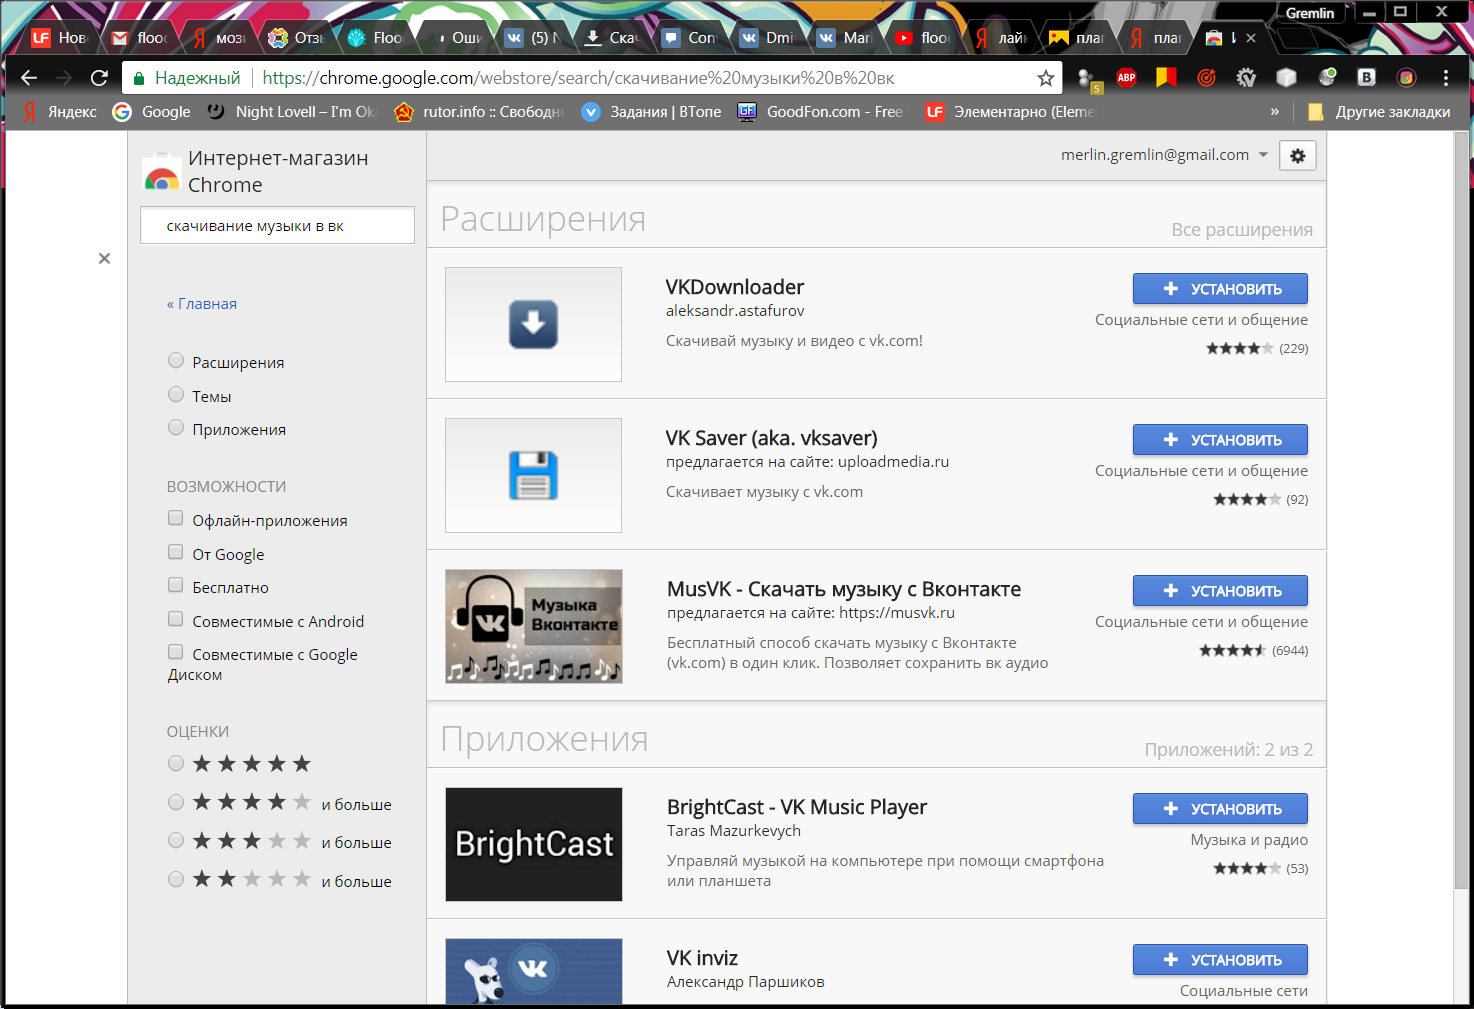
Task: Open web store settings gear
Action: [x=1298, y=156]
